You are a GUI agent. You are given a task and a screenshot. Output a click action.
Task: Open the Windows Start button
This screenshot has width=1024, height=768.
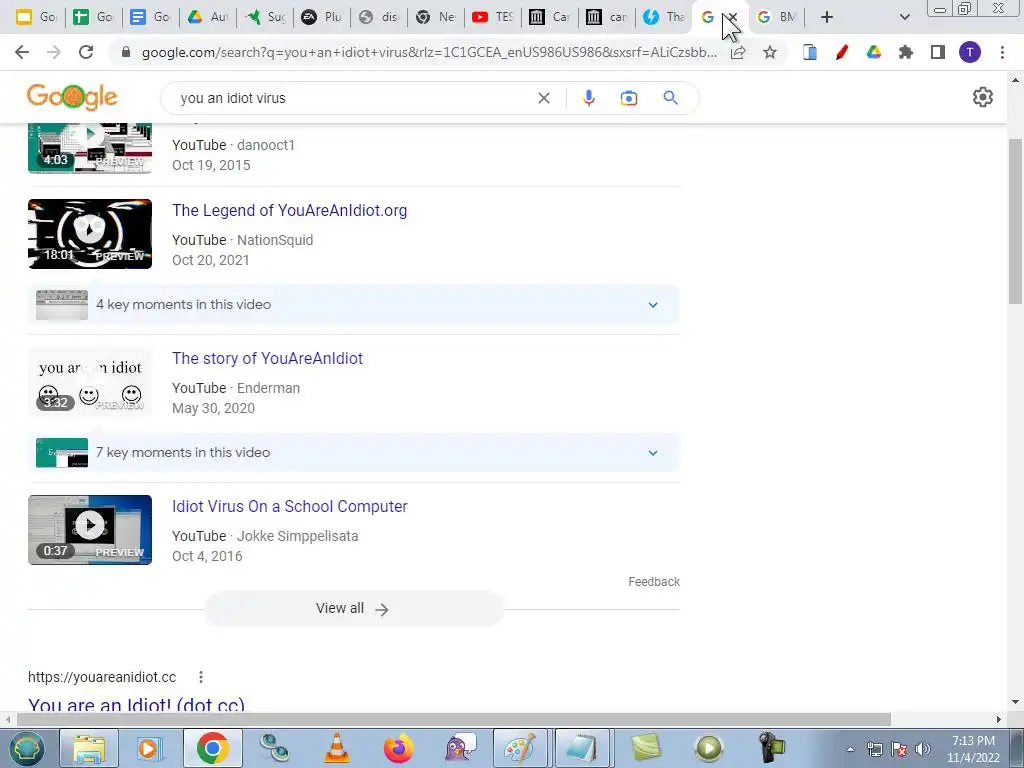[x=26, y=748]
